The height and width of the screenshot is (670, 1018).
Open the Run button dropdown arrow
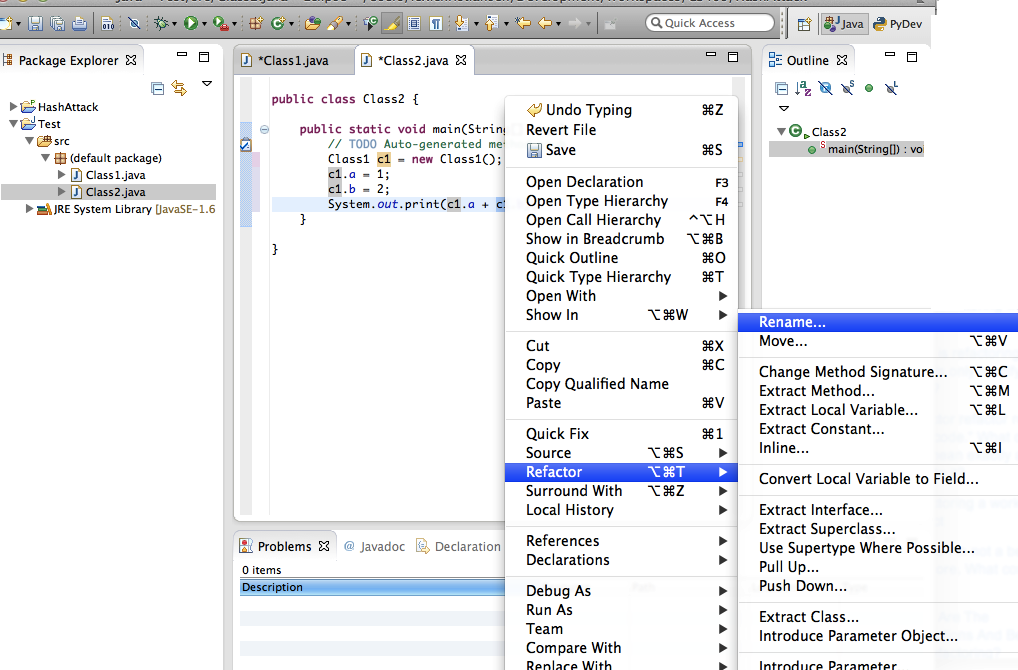[204, 25]
